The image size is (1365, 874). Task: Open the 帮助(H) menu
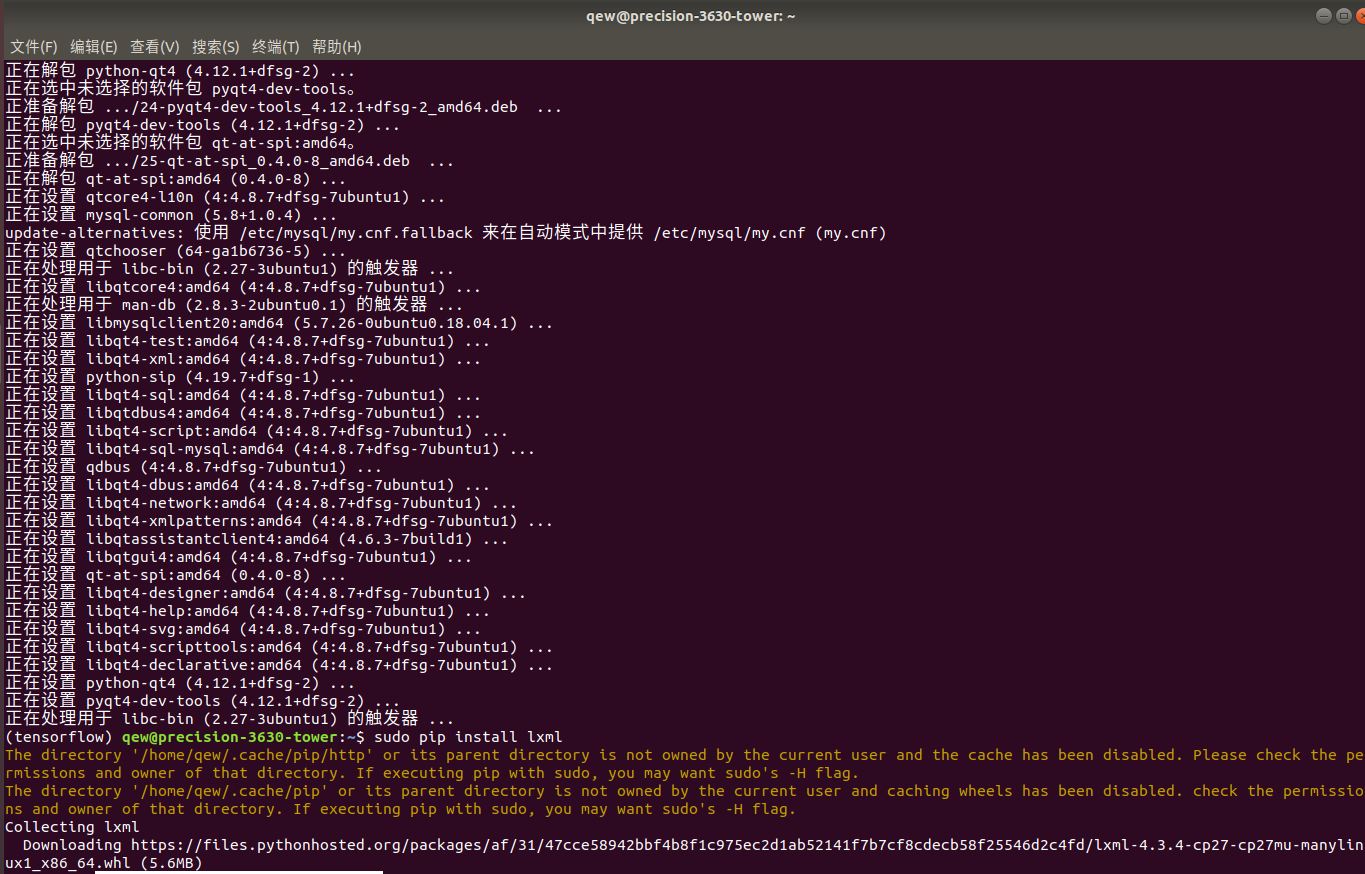pyautogui.click(x=336, y=46)
